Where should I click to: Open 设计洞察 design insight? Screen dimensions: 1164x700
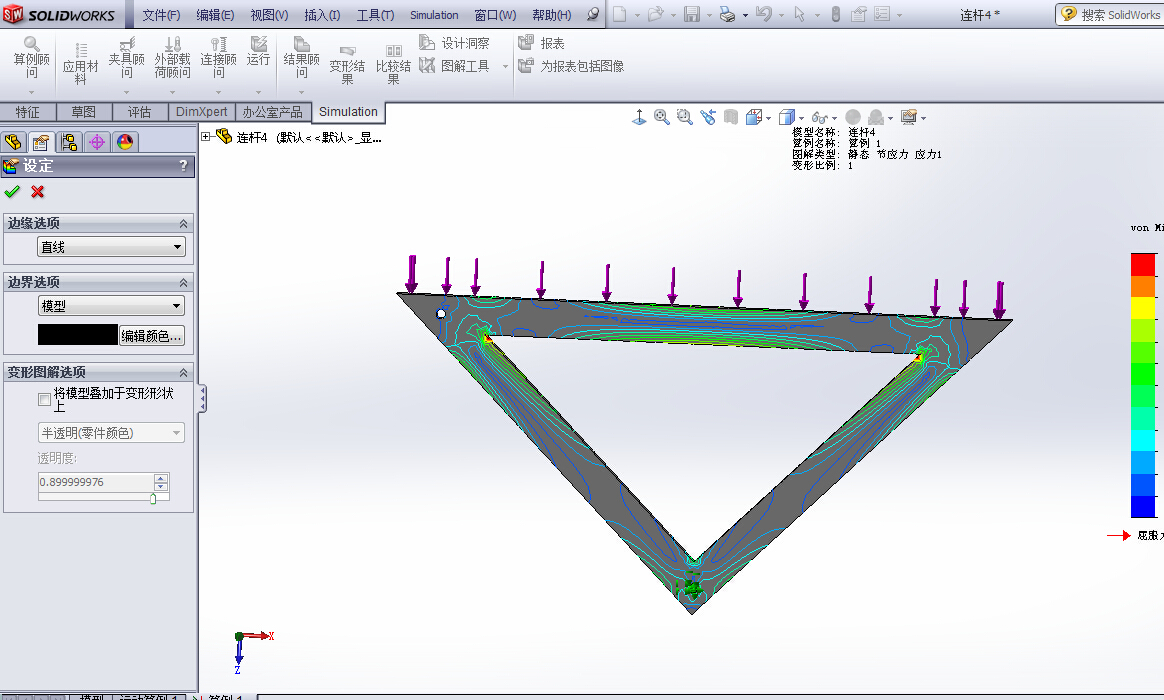pyautogui.click(x=454, y=43)
